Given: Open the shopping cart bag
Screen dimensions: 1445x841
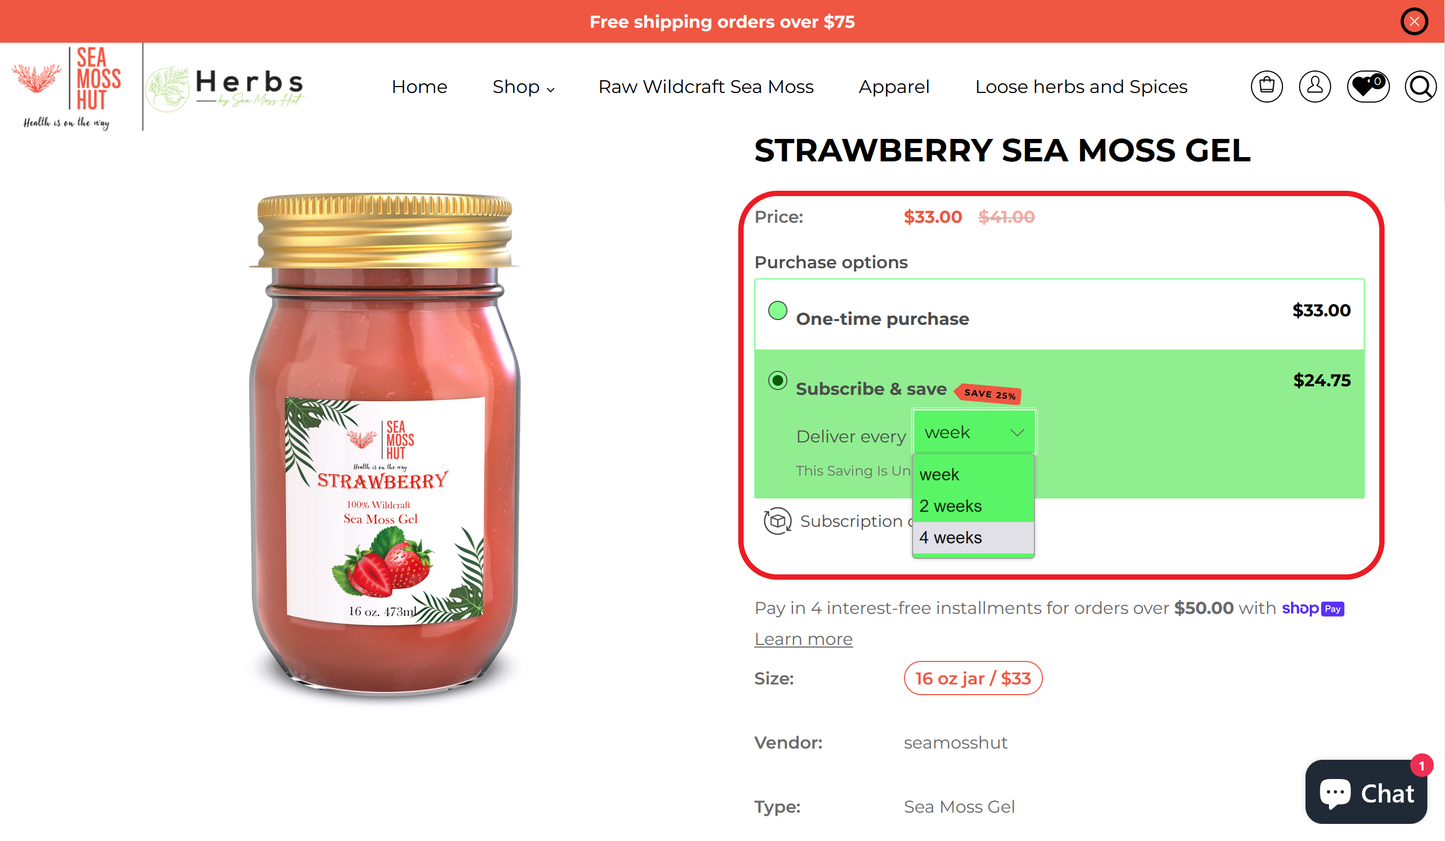Looking at the screenshot, I should 1266,86.
